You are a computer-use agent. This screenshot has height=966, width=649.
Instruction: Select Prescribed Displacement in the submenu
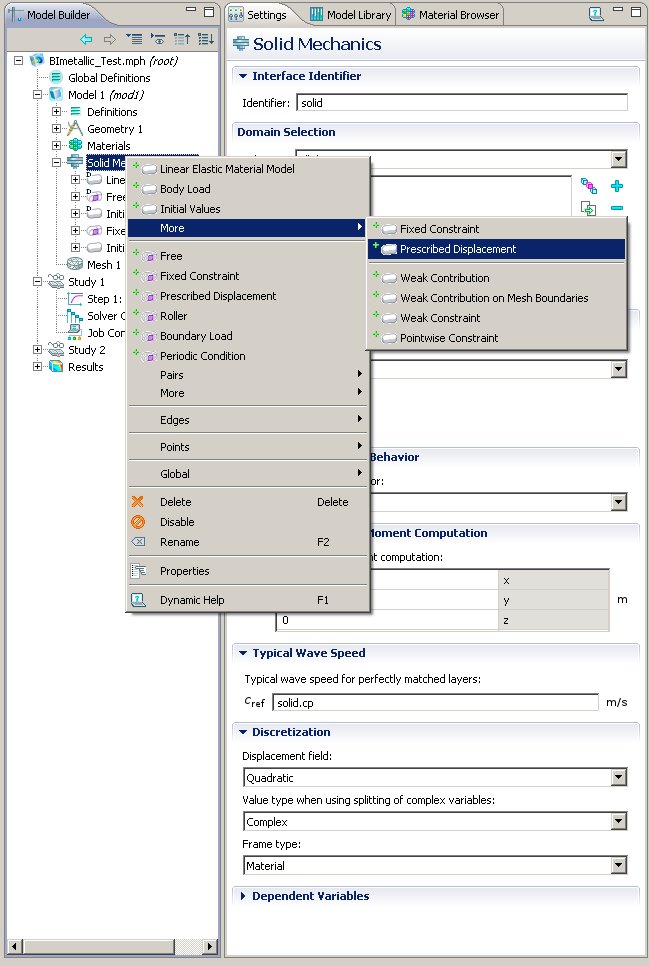[457, 249]
